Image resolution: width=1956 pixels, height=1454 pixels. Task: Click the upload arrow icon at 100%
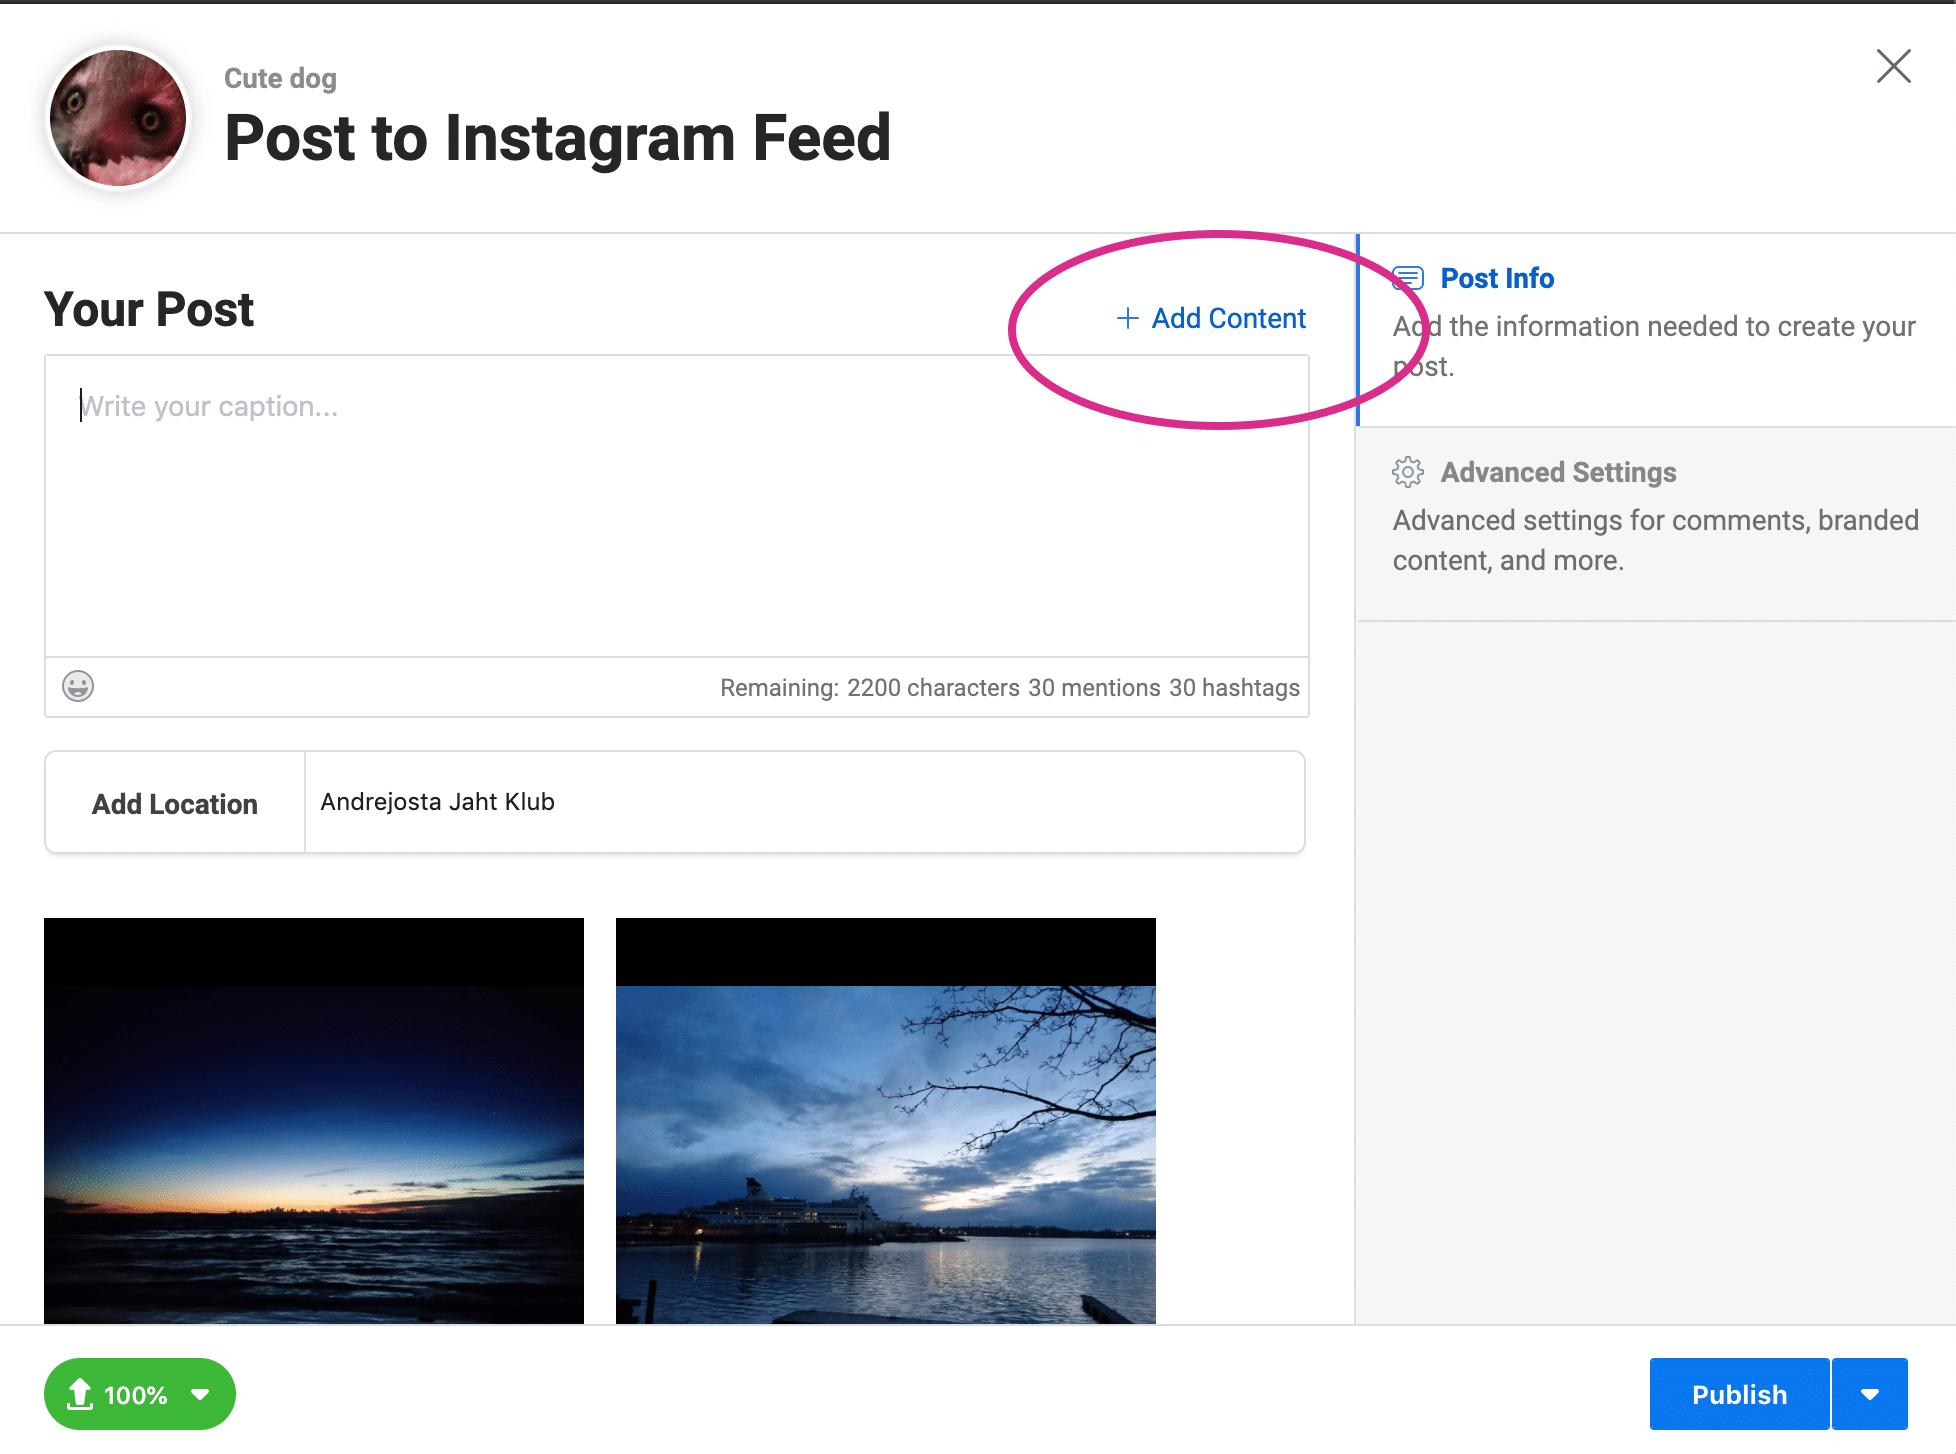coord(80,1394)
